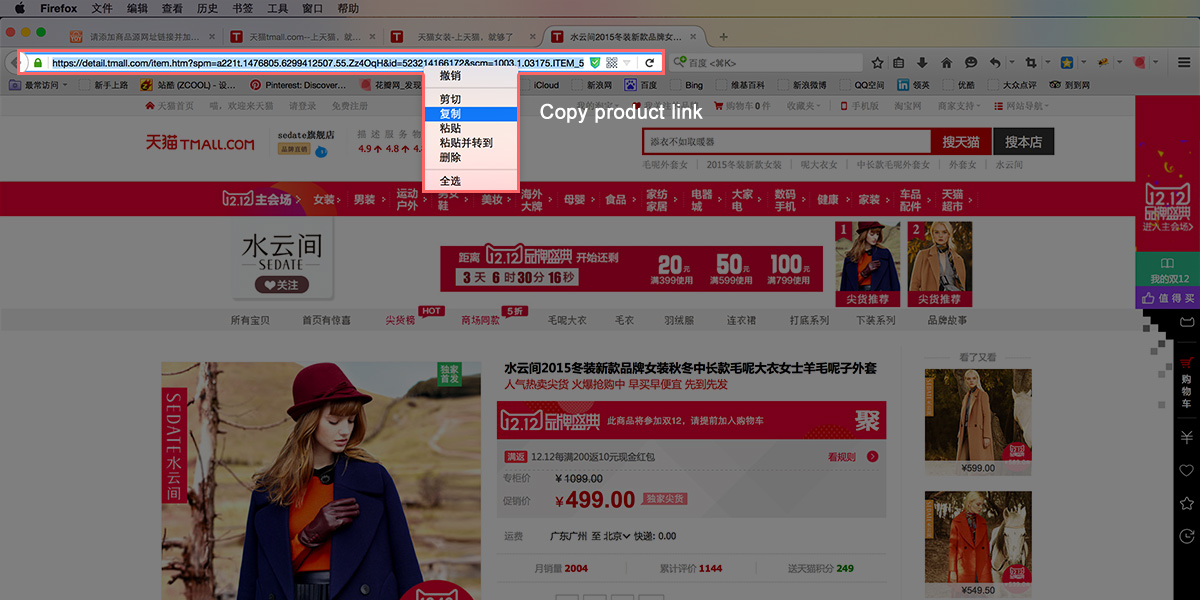The width and height of the screenshot is (1200, 600).
Task: Click the heart favorites icon in sidebar
Action: click(1187, 470)
